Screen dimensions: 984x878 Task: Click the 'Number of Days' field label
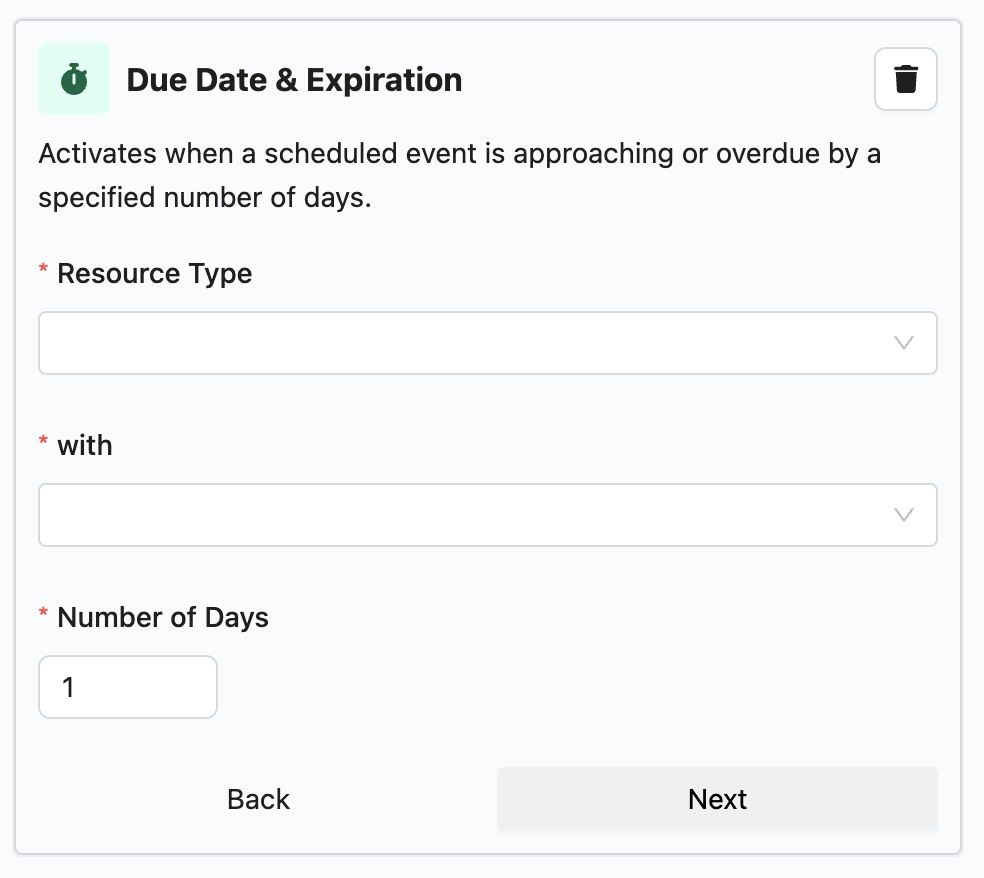click(163, 617)
